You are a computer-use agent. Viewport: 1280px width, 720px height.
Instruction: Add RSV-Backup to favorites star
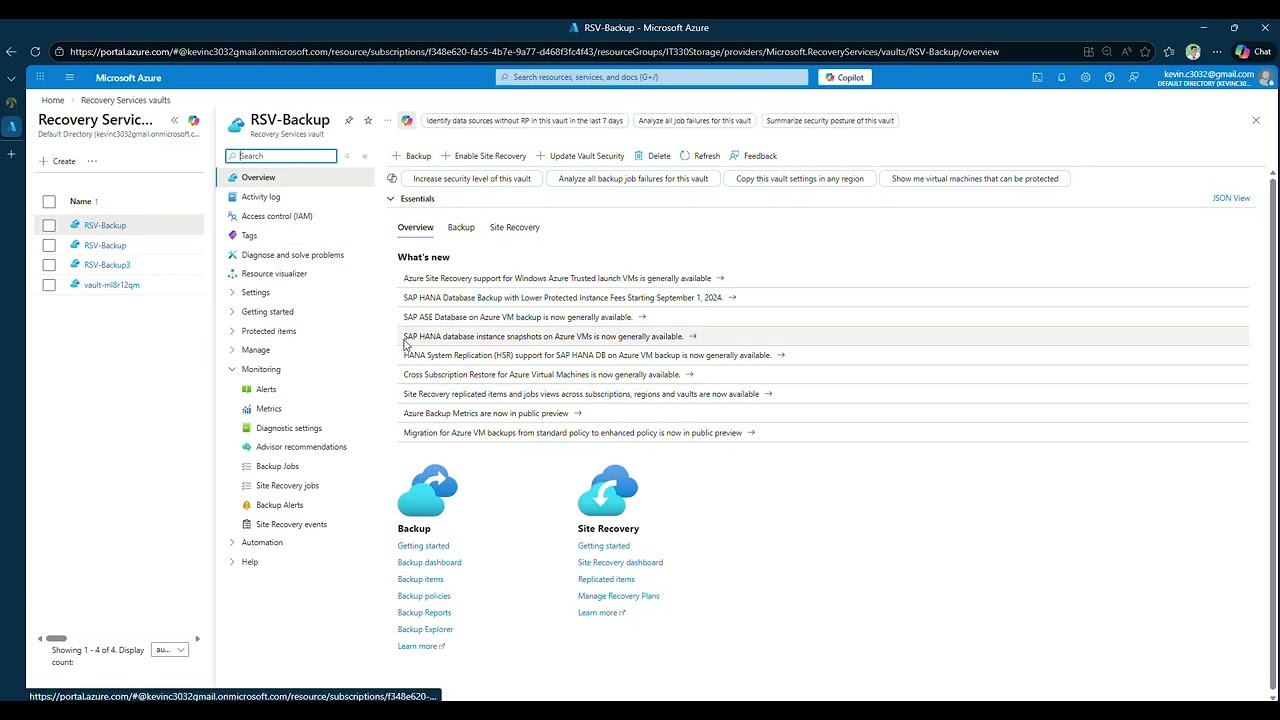368,120
